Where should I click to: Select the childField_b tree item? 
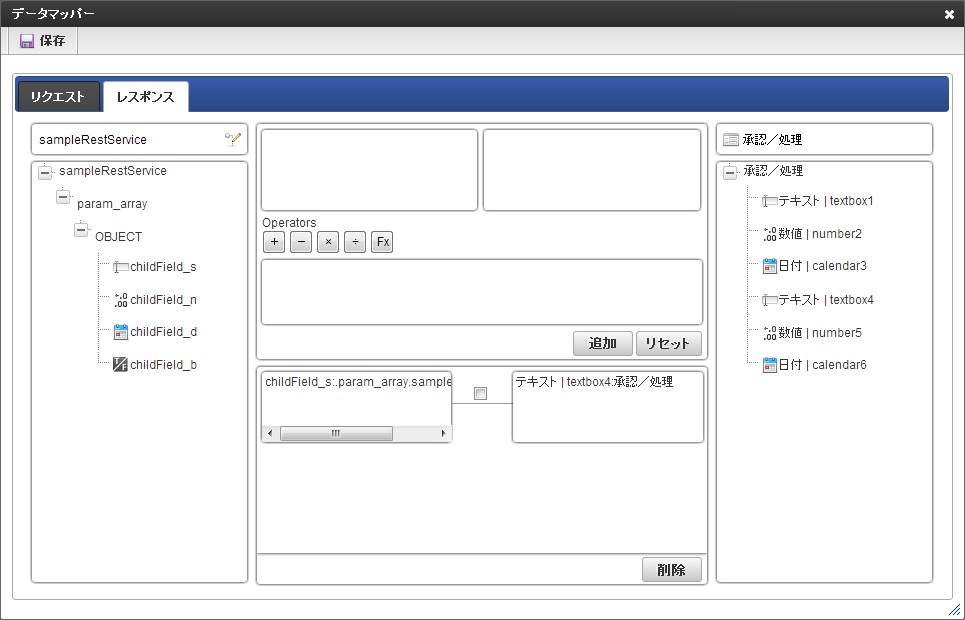coord(163,364)
